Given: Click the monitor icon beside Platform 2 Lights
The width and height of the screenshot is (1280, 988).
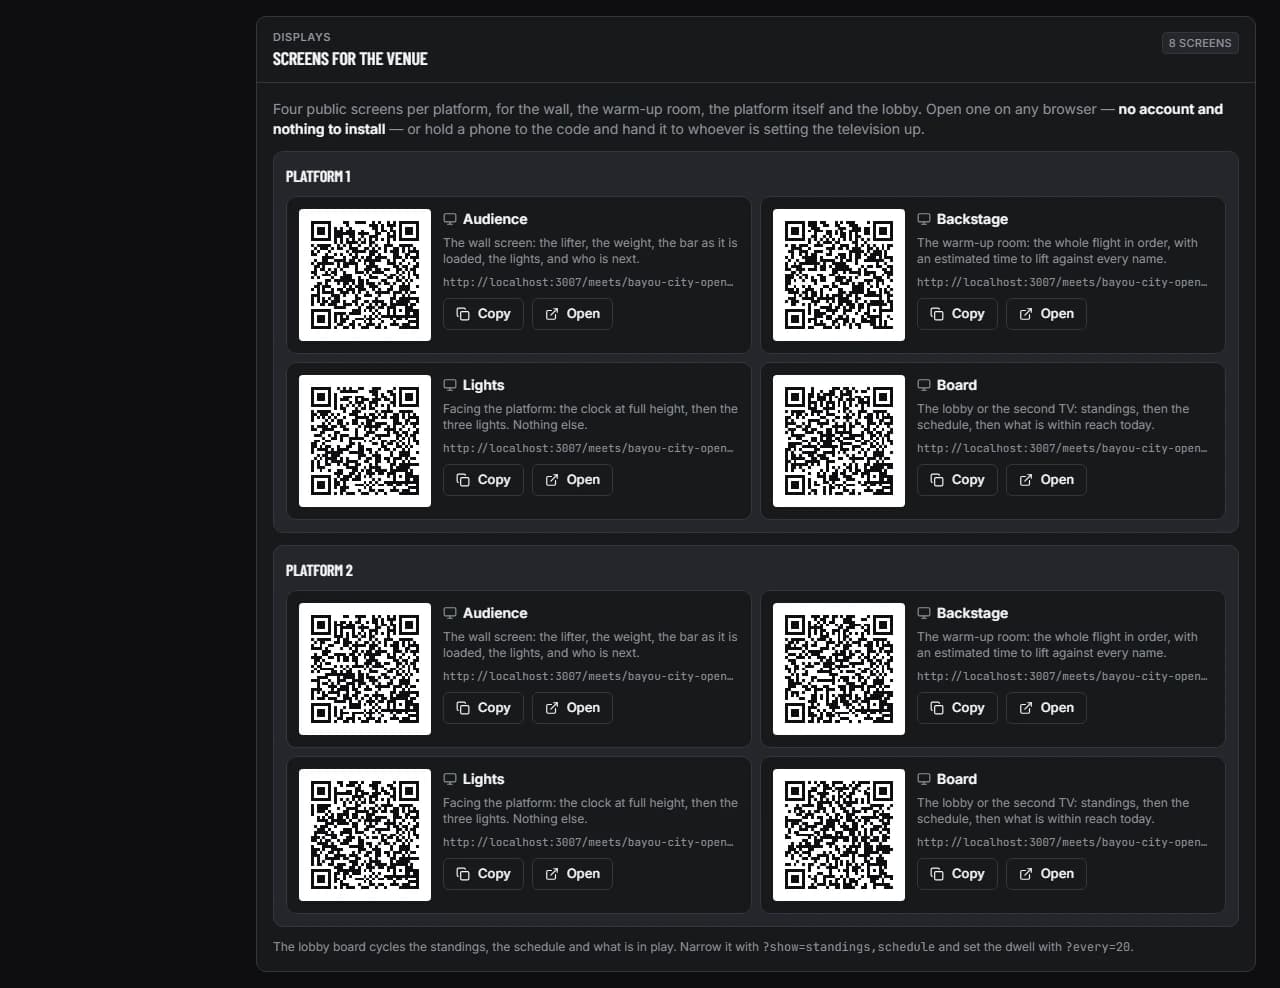Looking at the screenshot, I should (450, 779).
